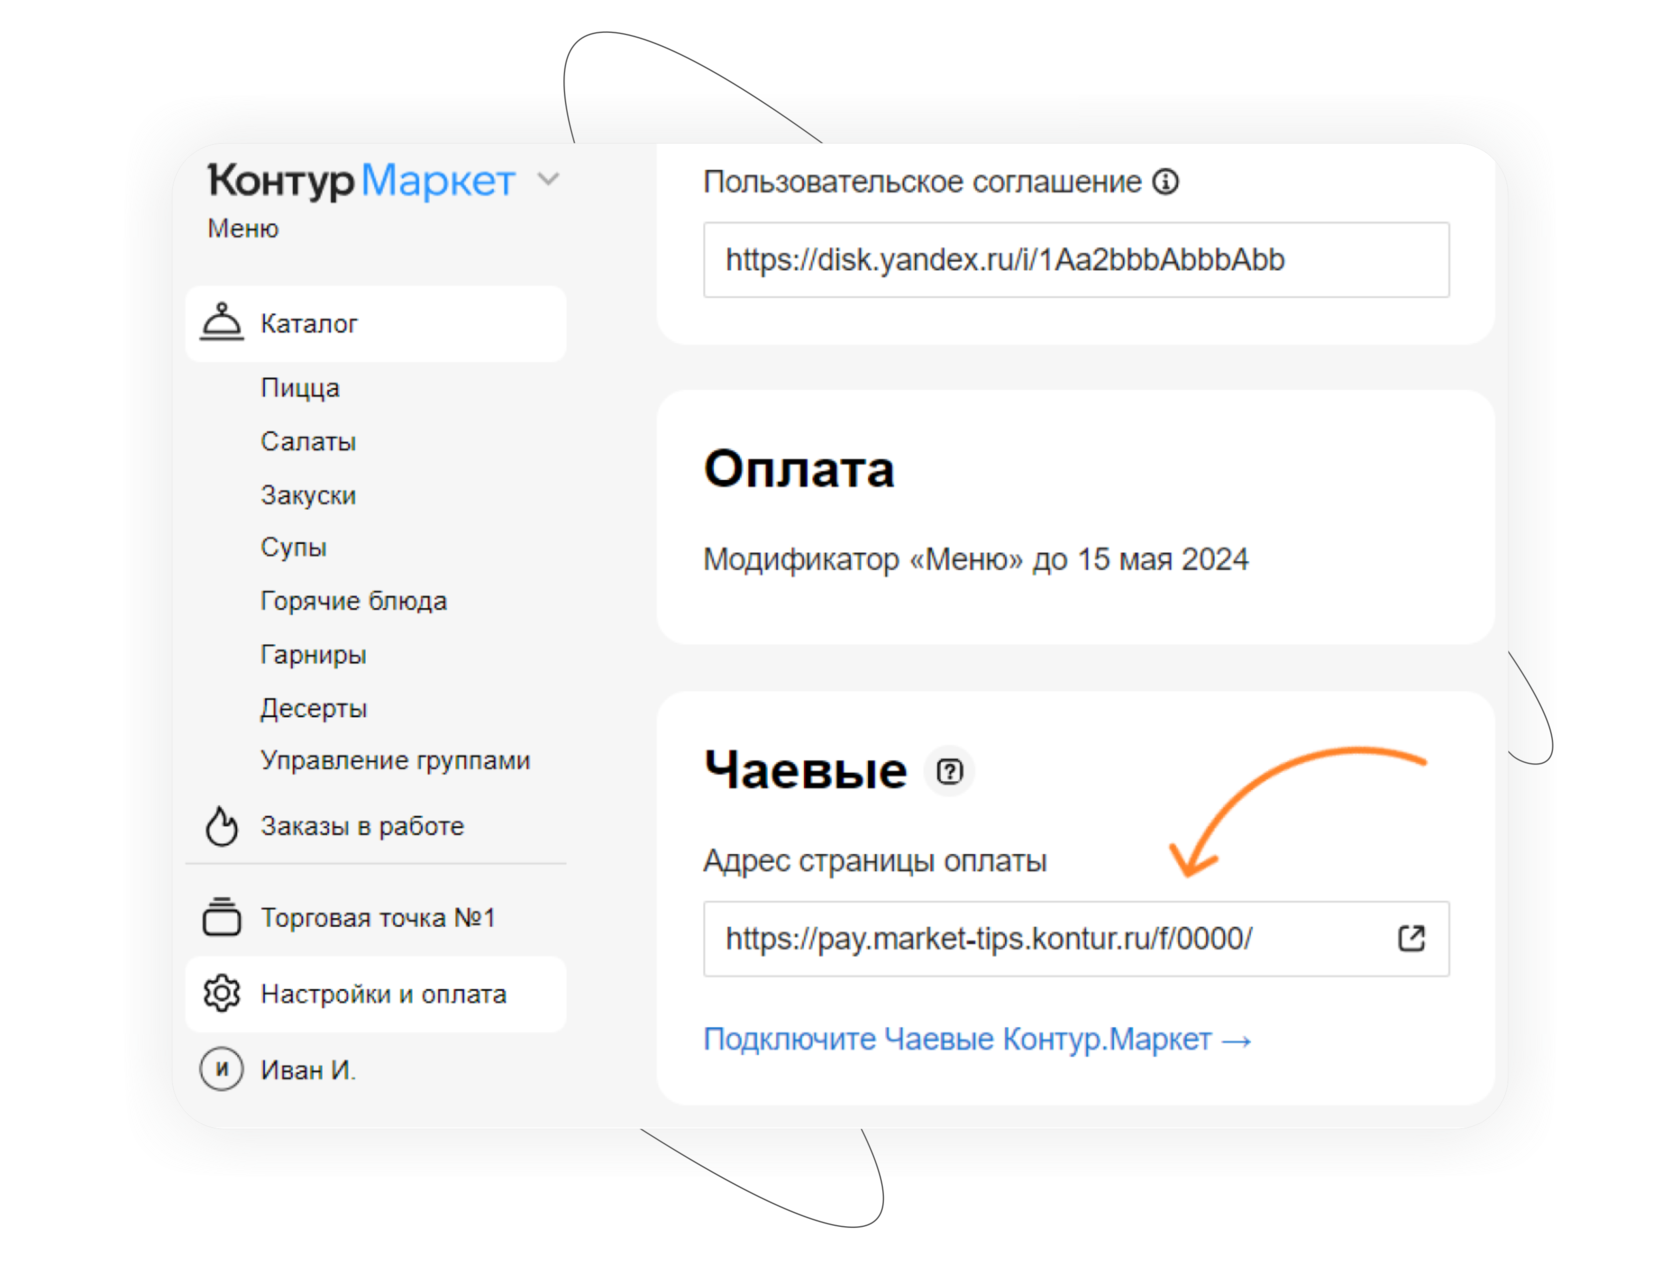Image resolution: width=1680 pixels, height=1272 pixels.
Task: Open the tips payment page external link icon
Action: (1411, 938)
